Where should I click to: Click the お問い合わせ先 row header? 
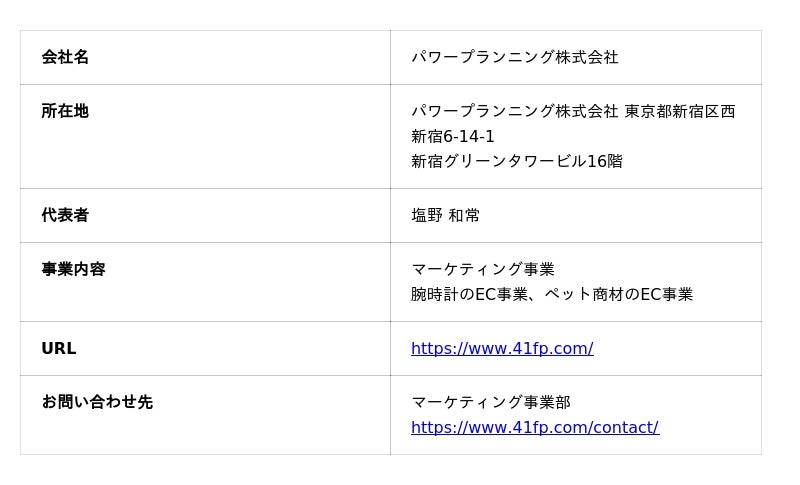click(97, 403)
